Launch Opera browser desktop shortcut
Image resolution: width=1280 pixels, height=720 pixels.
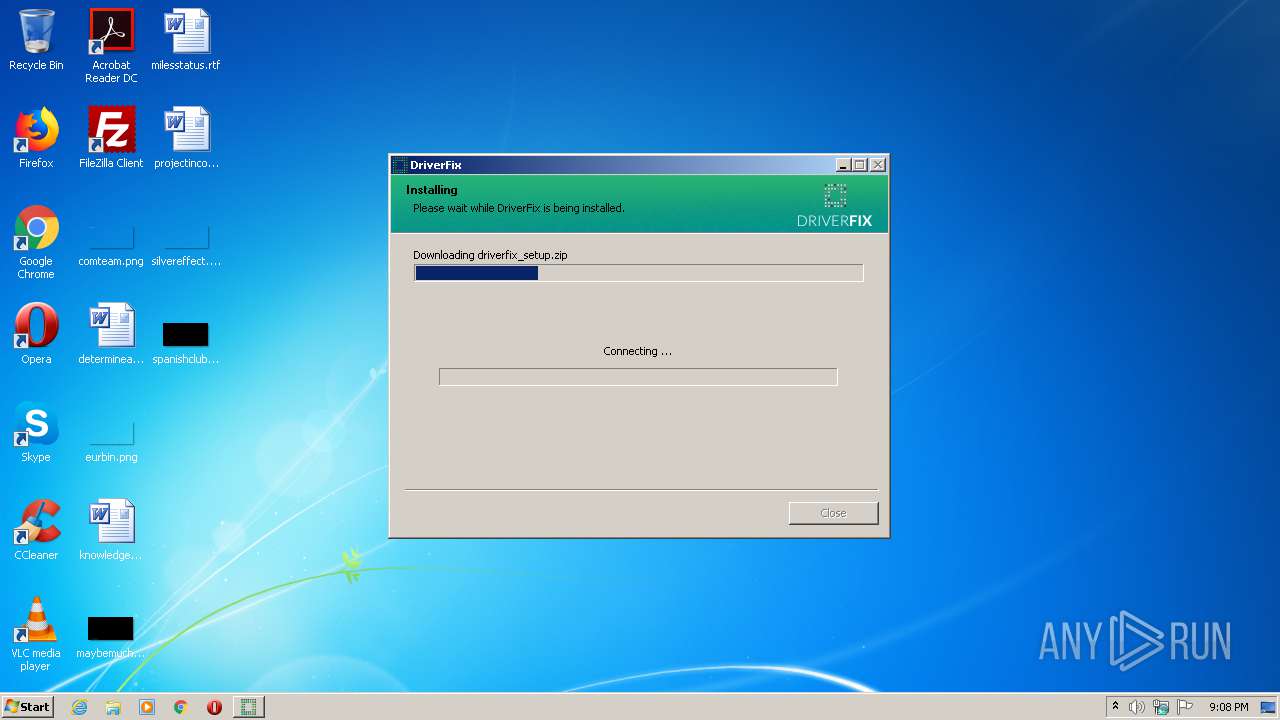pyautogui.click(x=36, y=334)
